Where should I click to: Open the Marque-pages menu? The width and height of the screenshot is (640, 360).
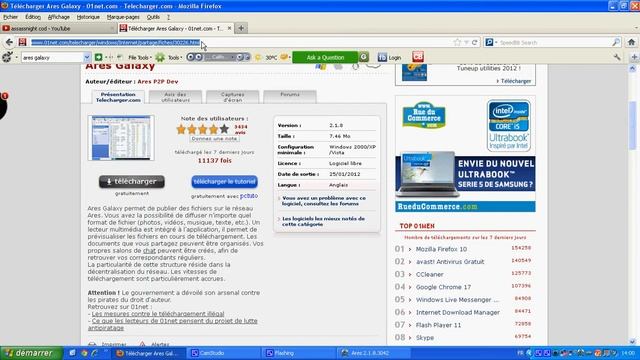coord(123,17)
